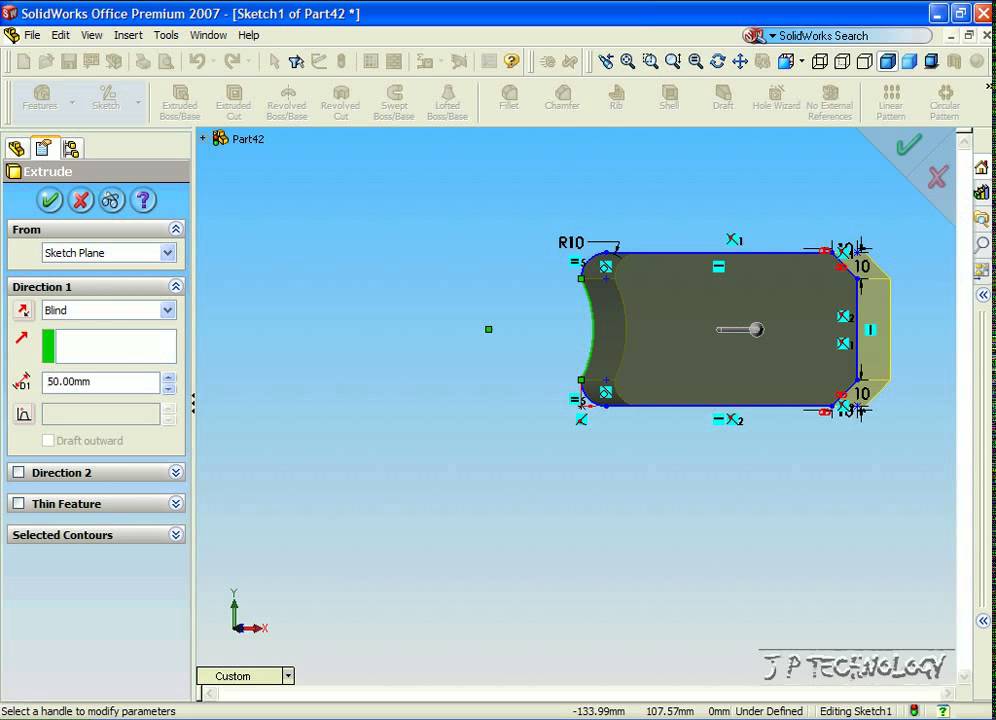Toggle Detailed Preview glasses icon
The height and width of the screenshot is (720, 996).
(x=112, y=200)
